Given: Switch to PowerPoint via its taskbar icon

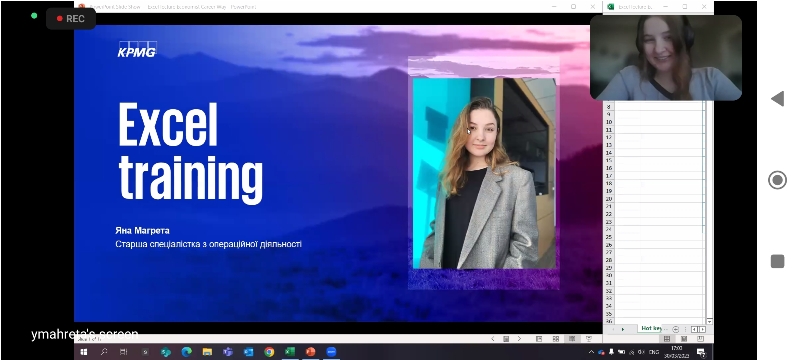Looking at the screenshot, I should pos(310,352).
